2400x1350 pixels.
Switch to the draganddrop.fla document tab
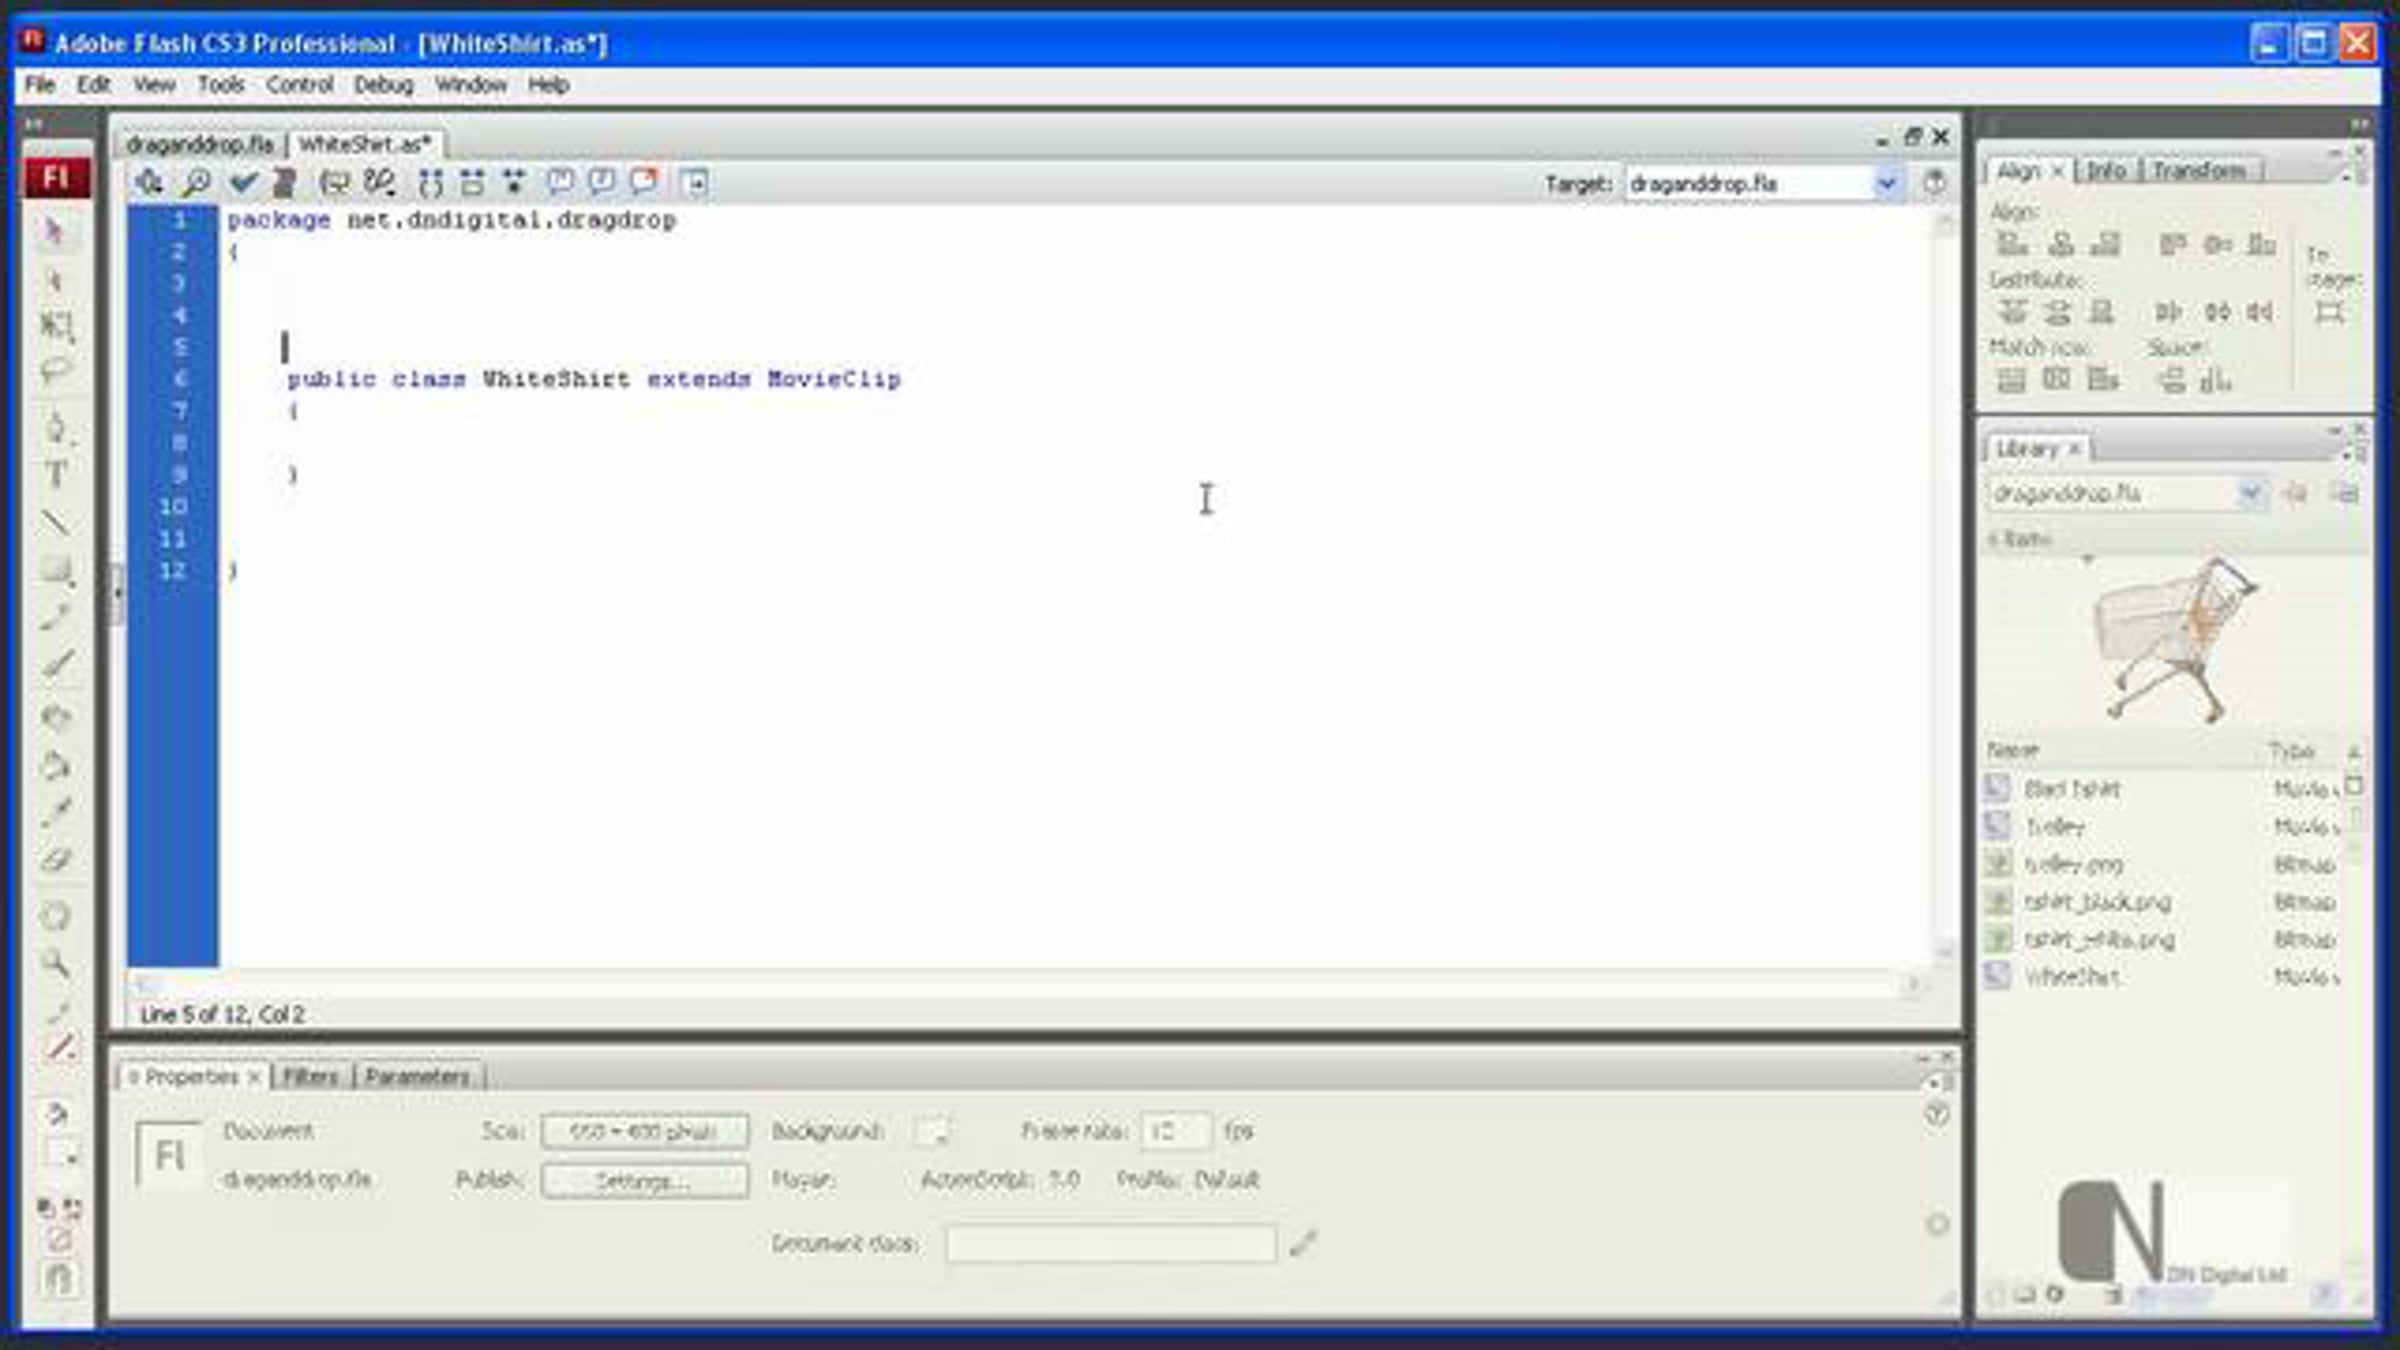click(199, 144)
